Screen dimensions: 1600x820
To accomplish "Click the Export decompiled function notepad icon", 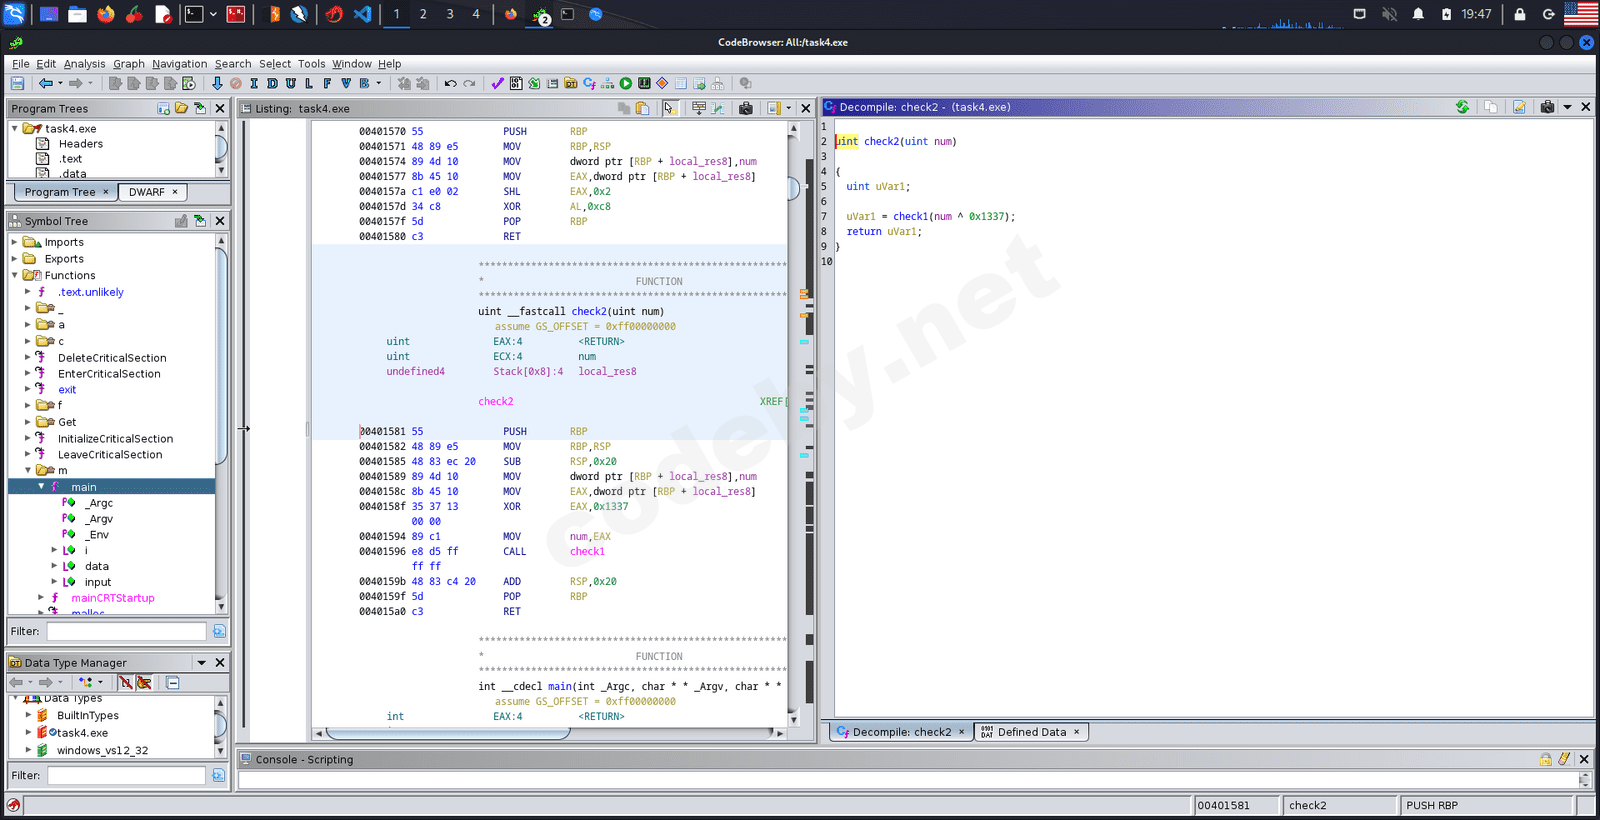I will (1519, 107).
